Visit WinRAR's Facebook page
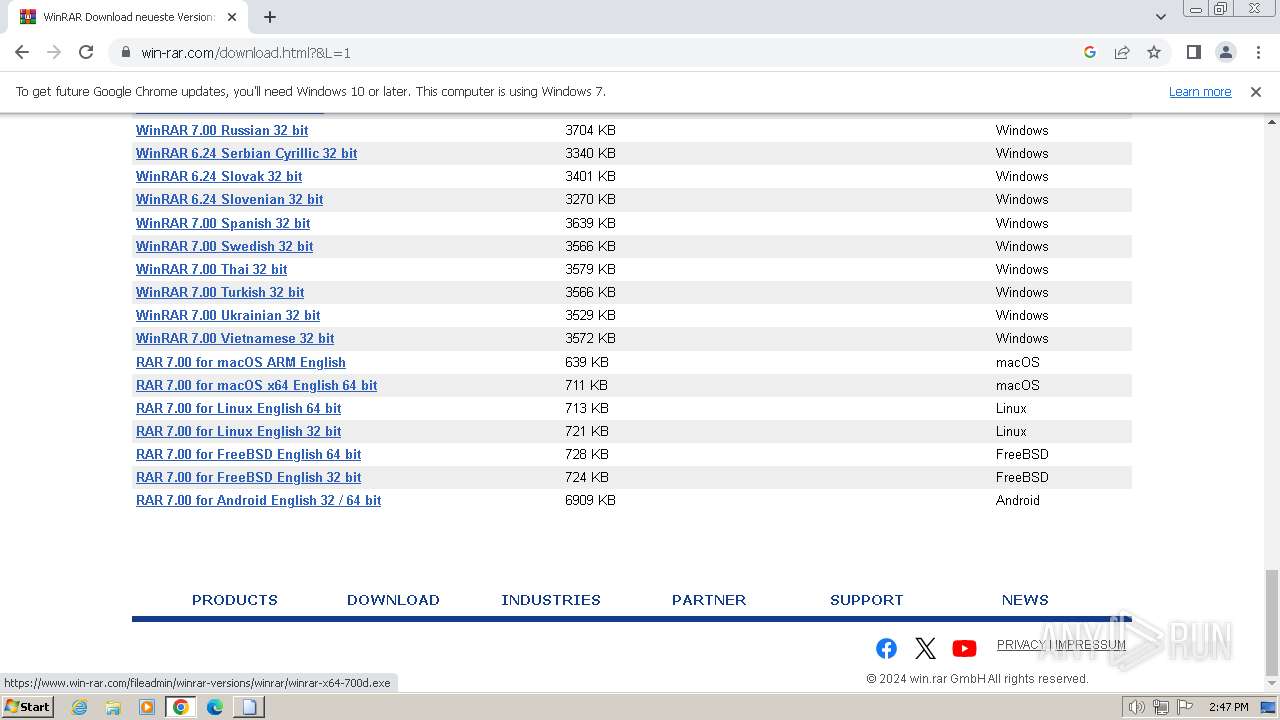 click(x=886, y=648)
